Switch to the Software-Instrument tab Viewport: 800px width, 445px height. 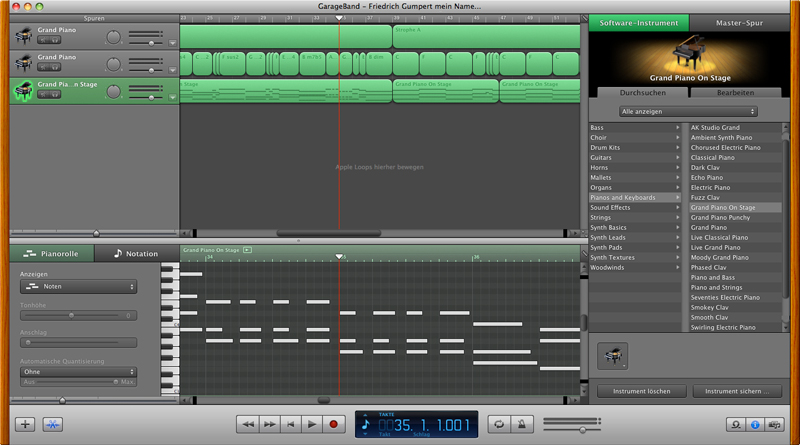[639, 23]
